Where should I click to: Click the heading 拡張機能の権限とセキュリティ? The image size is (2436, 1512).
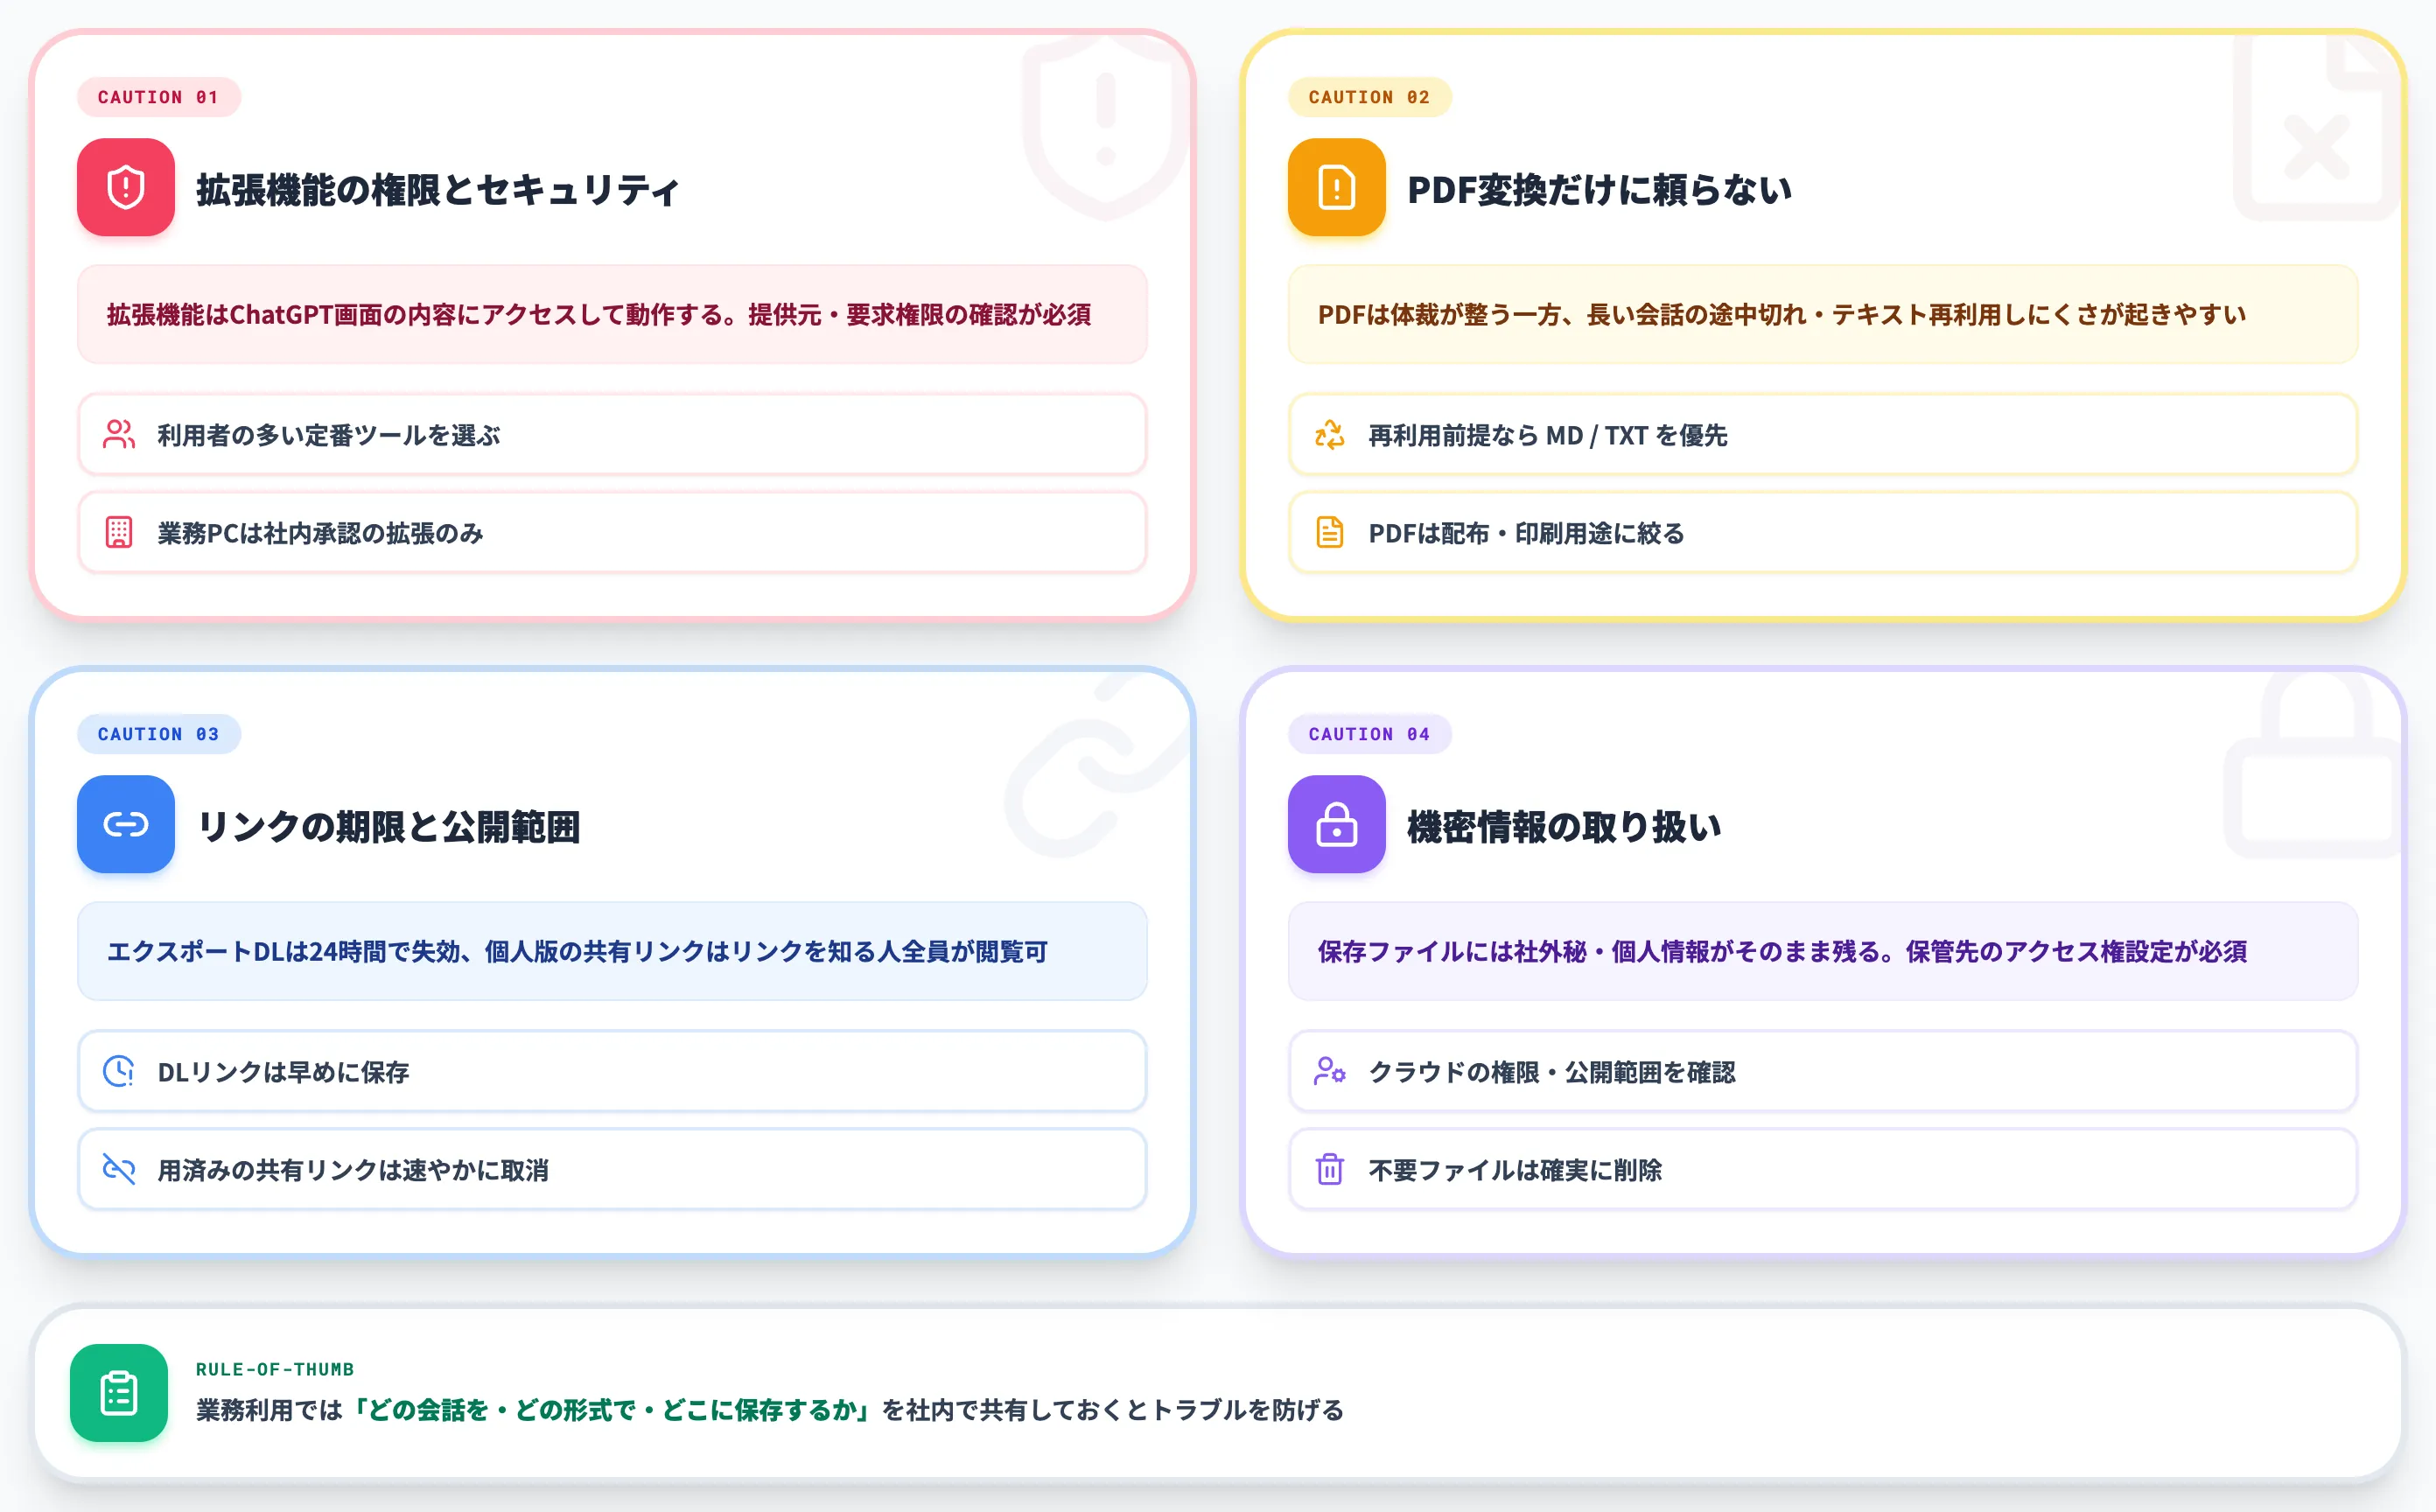tap(438, 189)
